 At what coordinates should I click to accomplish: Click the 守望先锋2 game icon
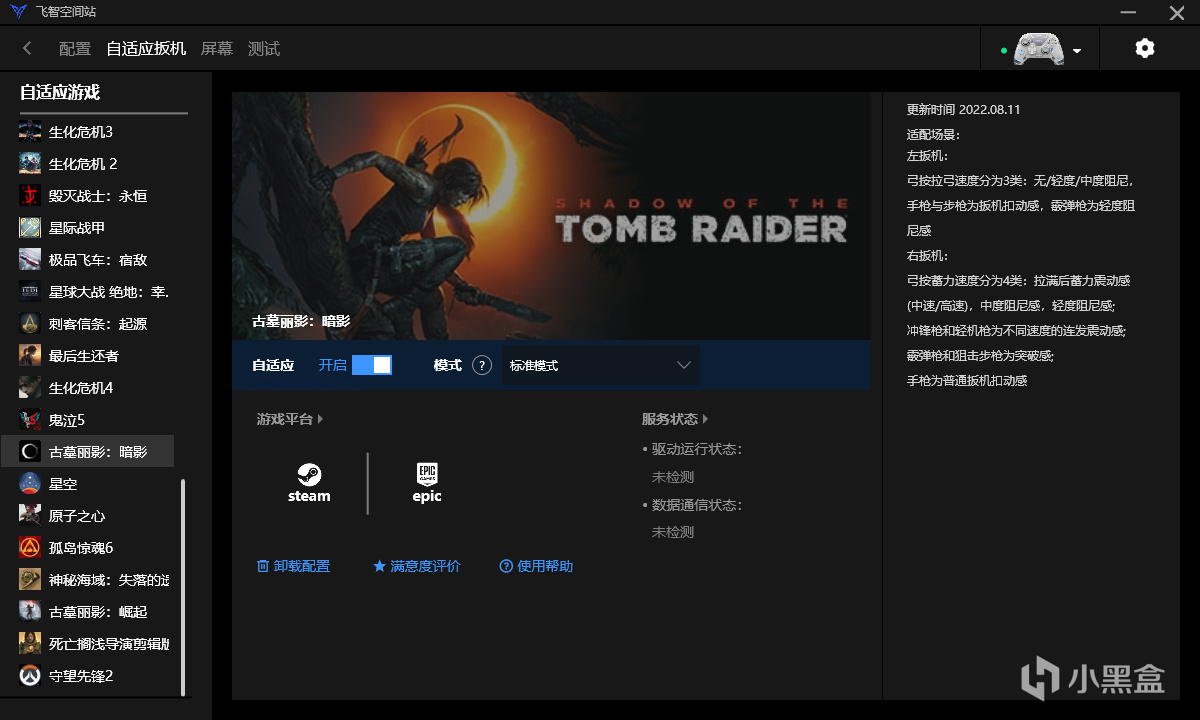point(30,675)
